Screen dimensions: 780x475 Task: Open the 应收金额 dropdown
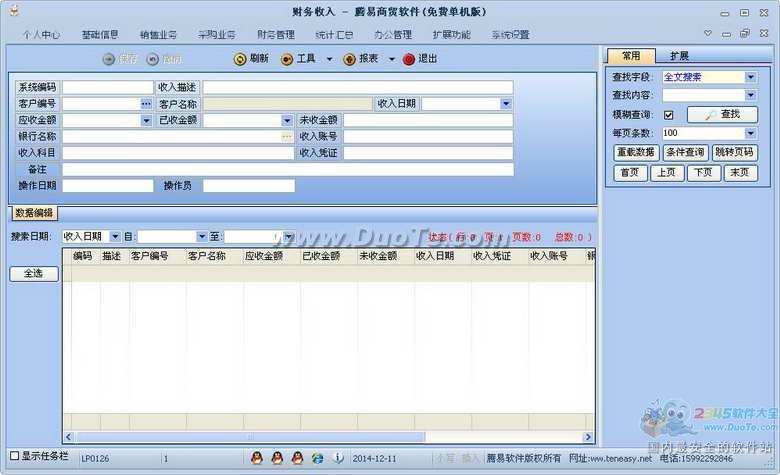point(147,120)
